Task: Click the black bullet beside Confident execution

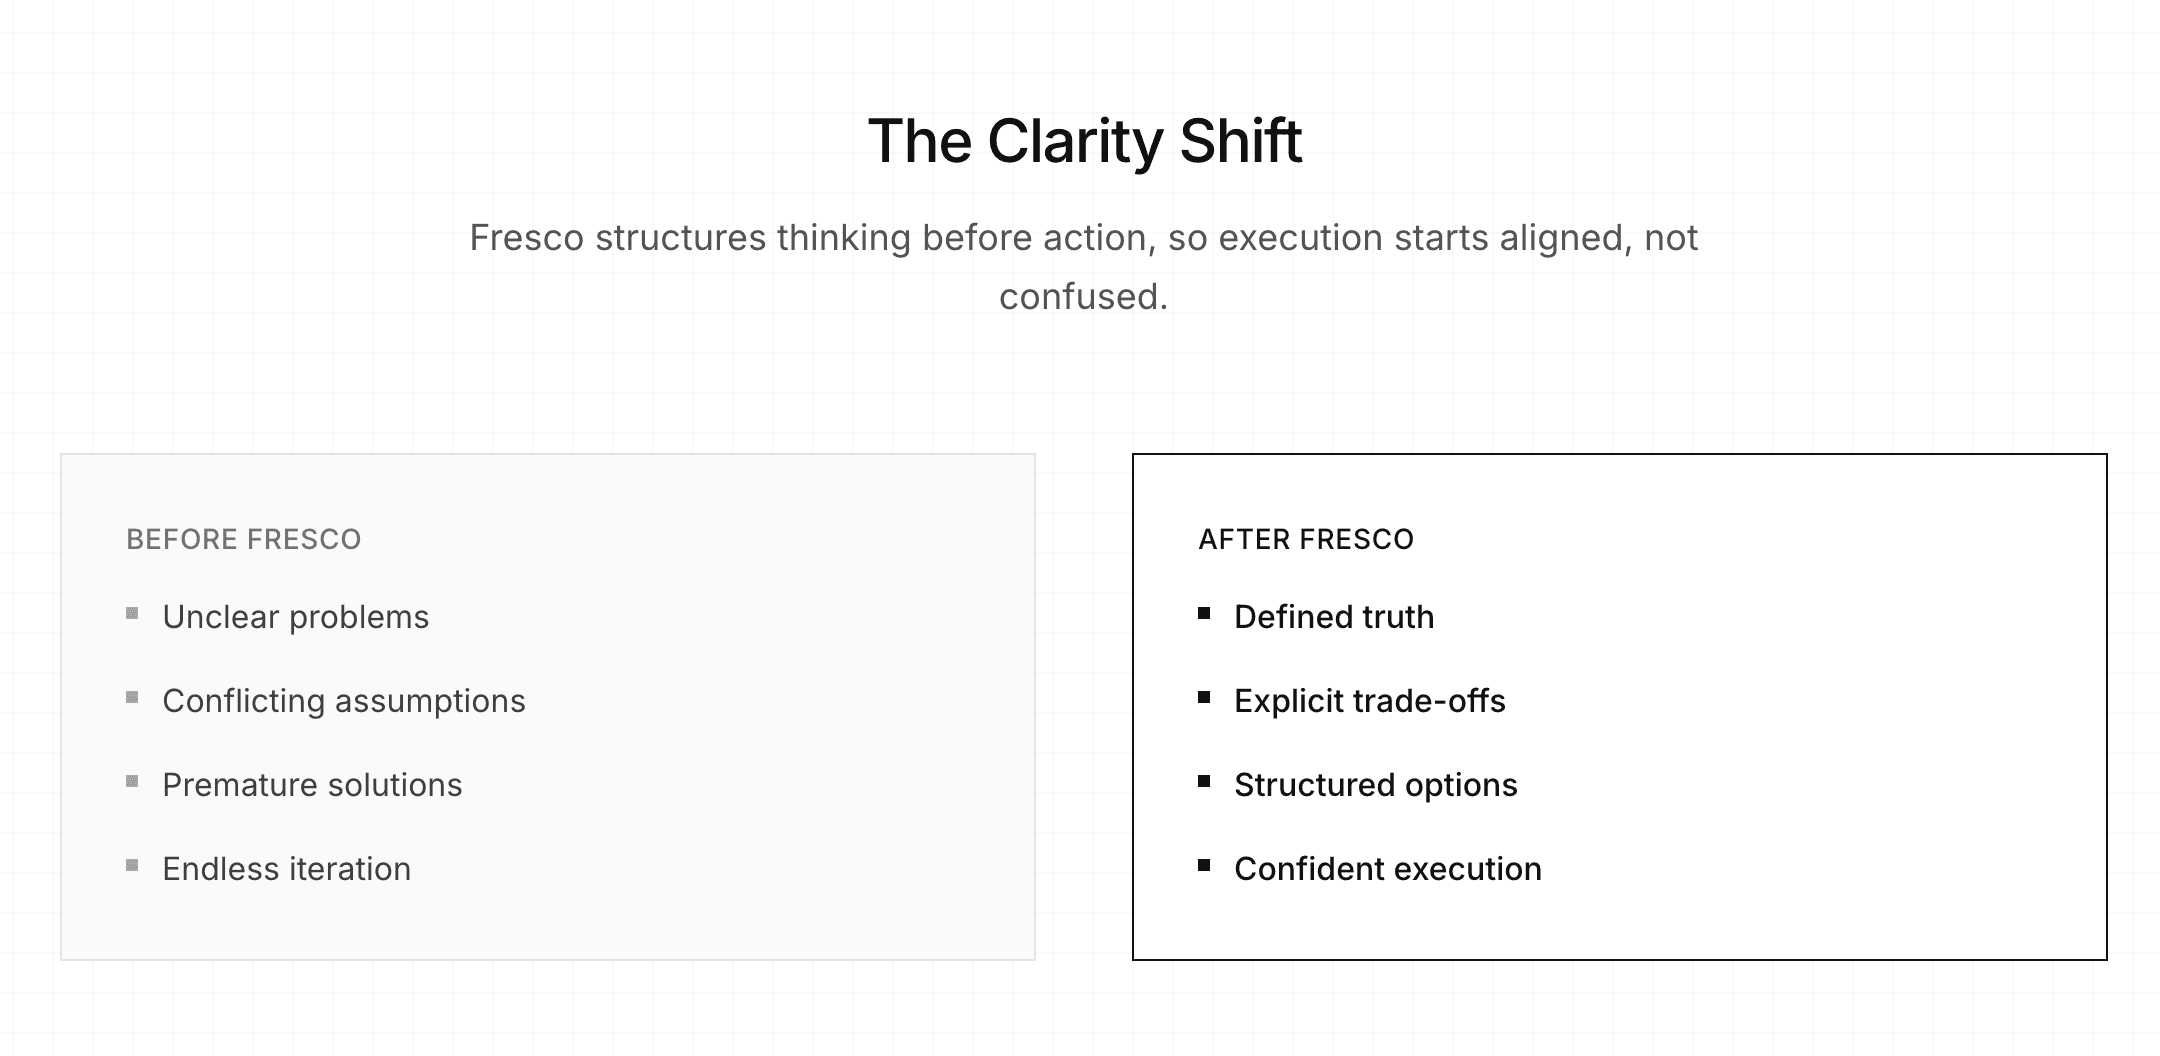Action: tap(1204, 866)
